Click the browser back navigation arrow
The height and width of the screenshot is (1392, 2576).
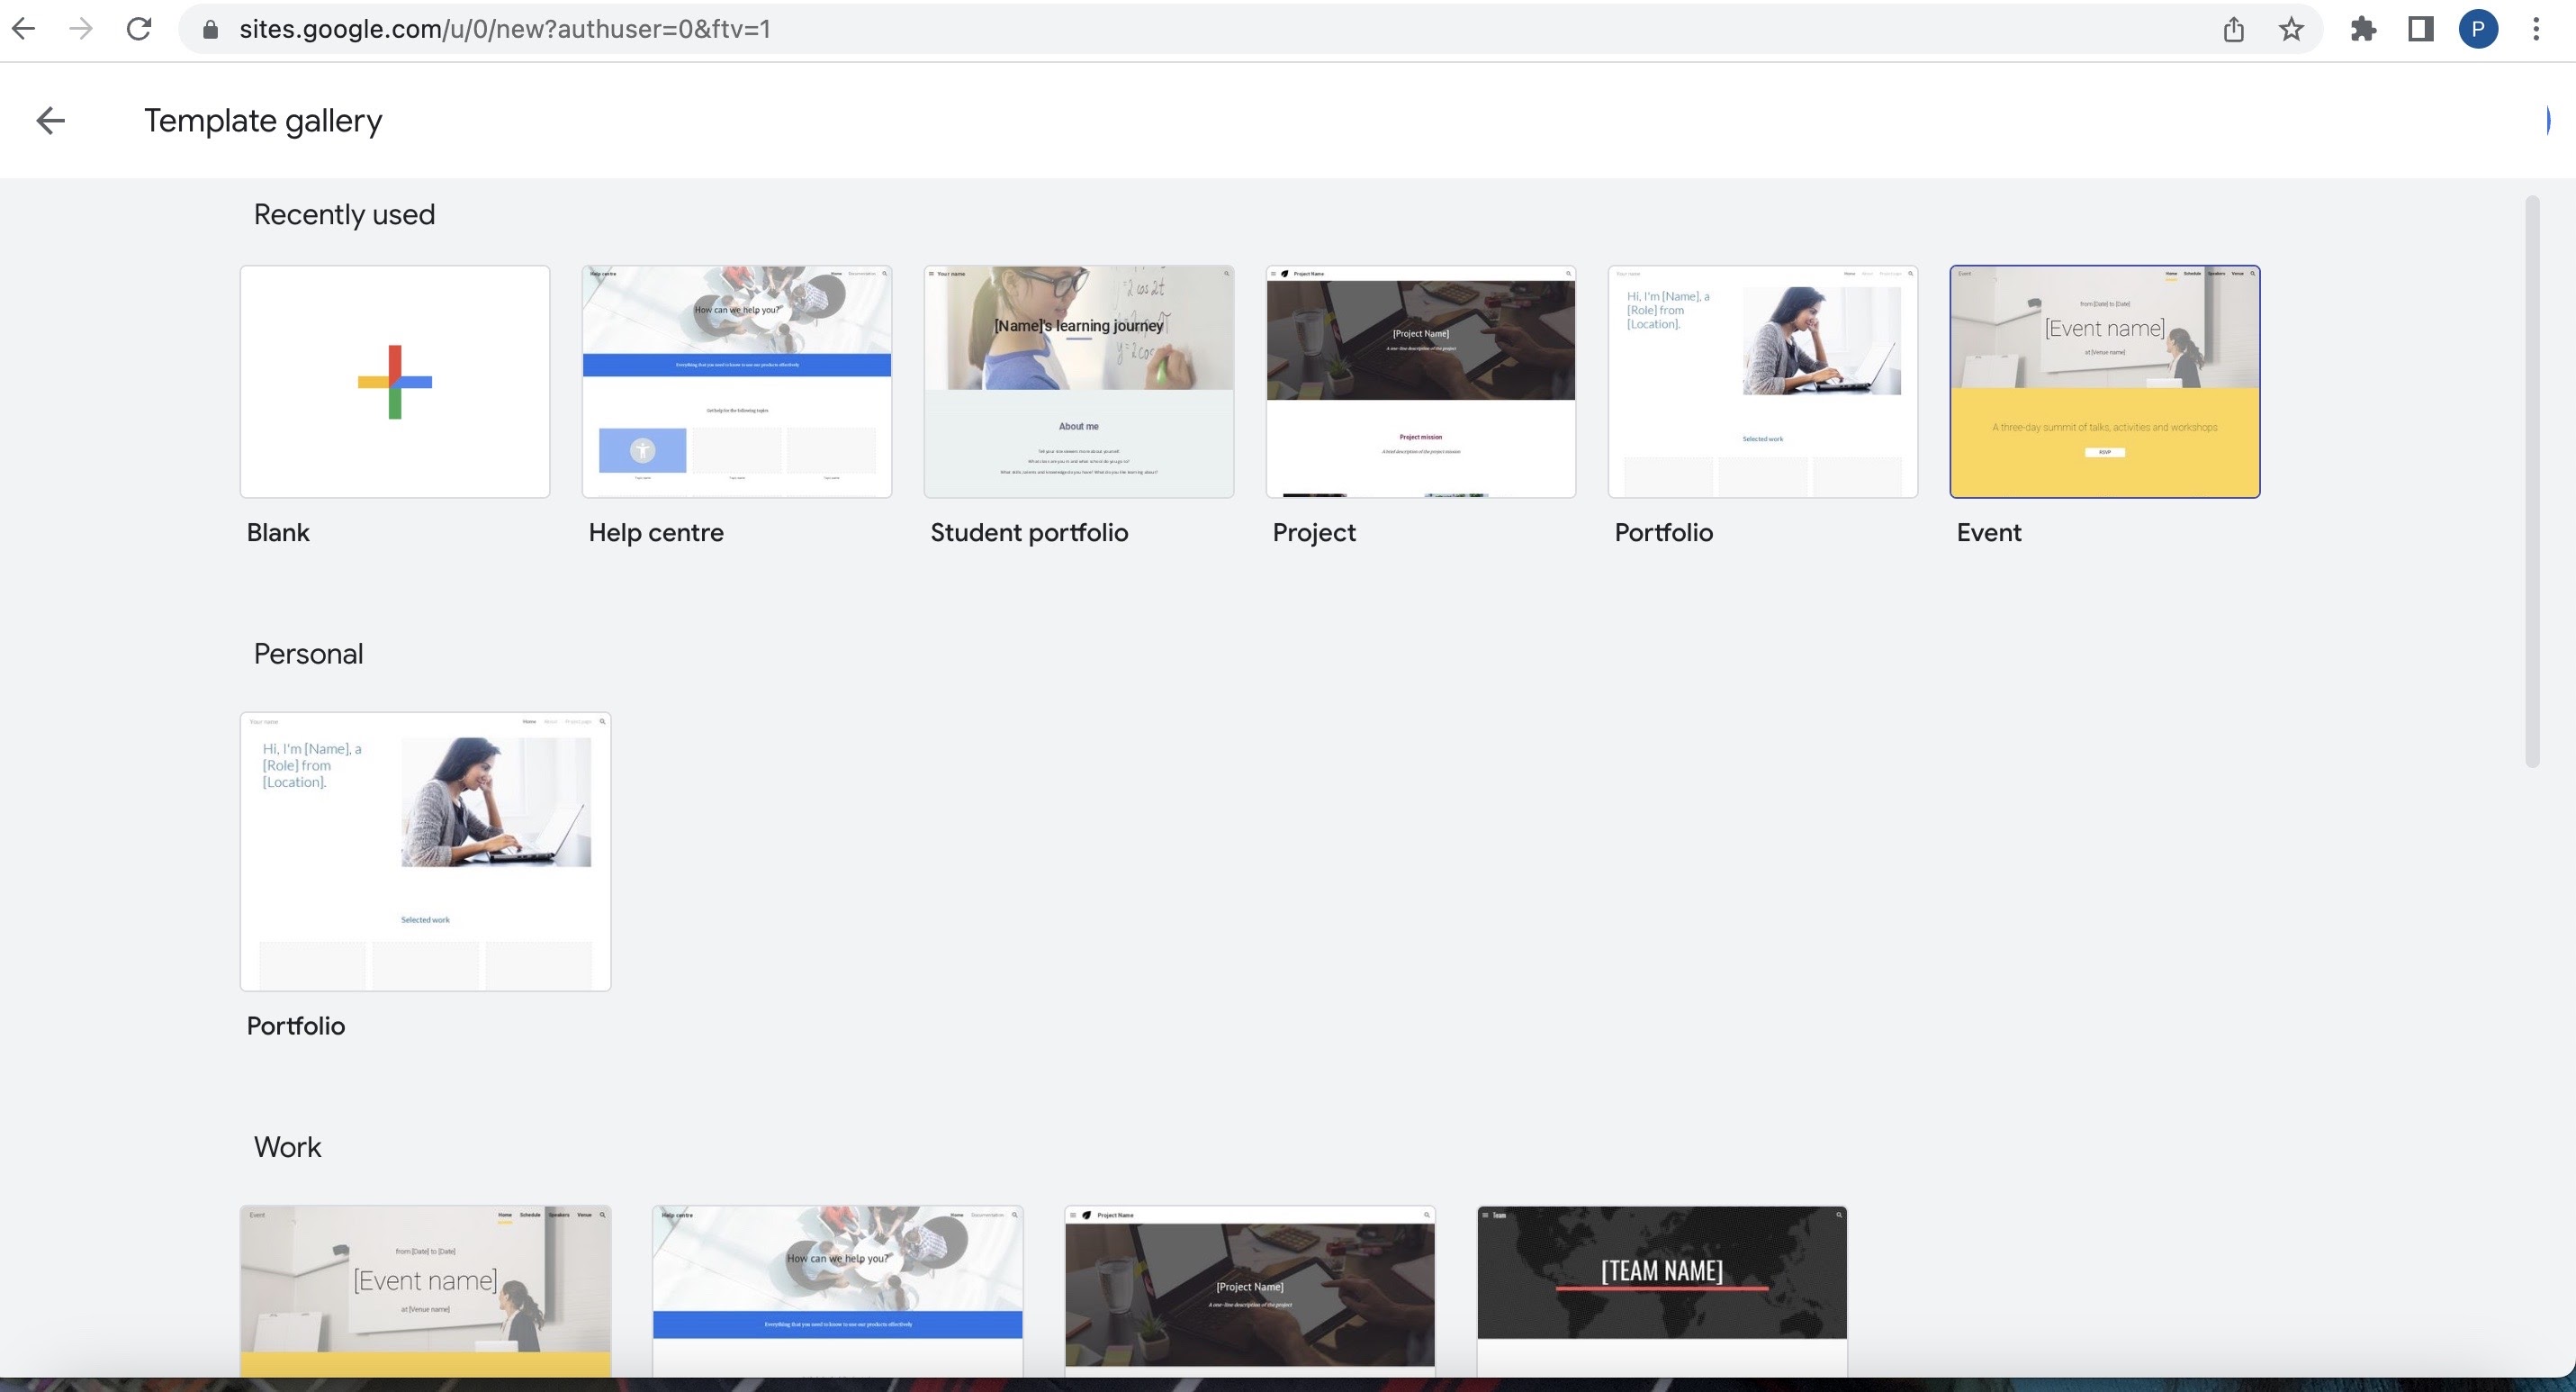24,29
